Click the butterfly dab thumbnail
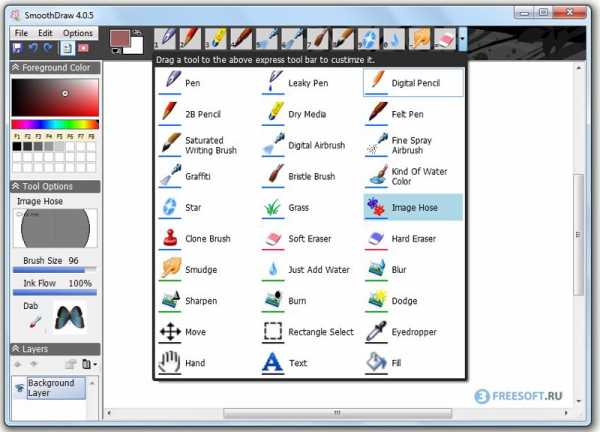The width and height of the screenshot is (600, 432). point(70,317)
